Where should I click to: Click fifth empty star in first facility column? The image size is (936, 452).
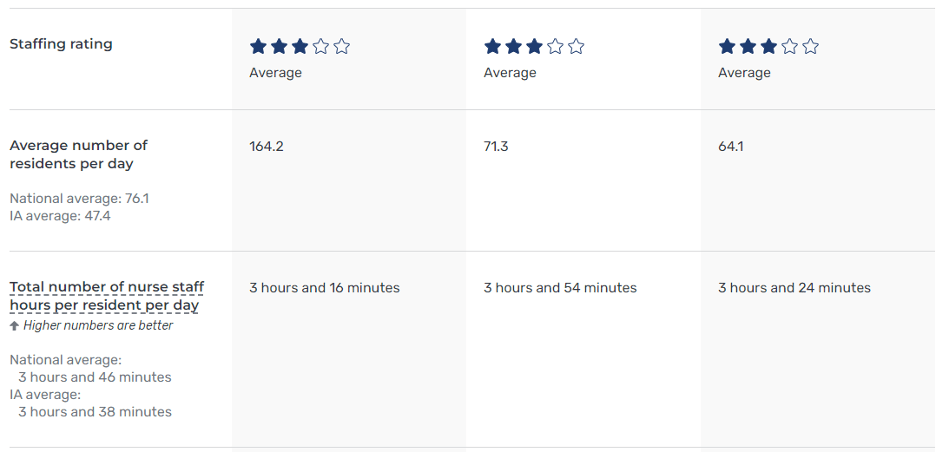click(x=342, y=46)
